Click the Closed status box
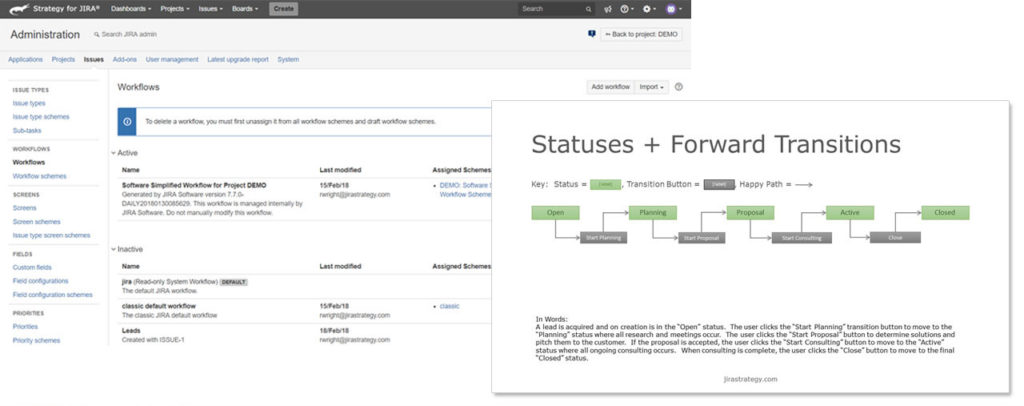Viewport: 1024px width, 406px height. [945, 213]
